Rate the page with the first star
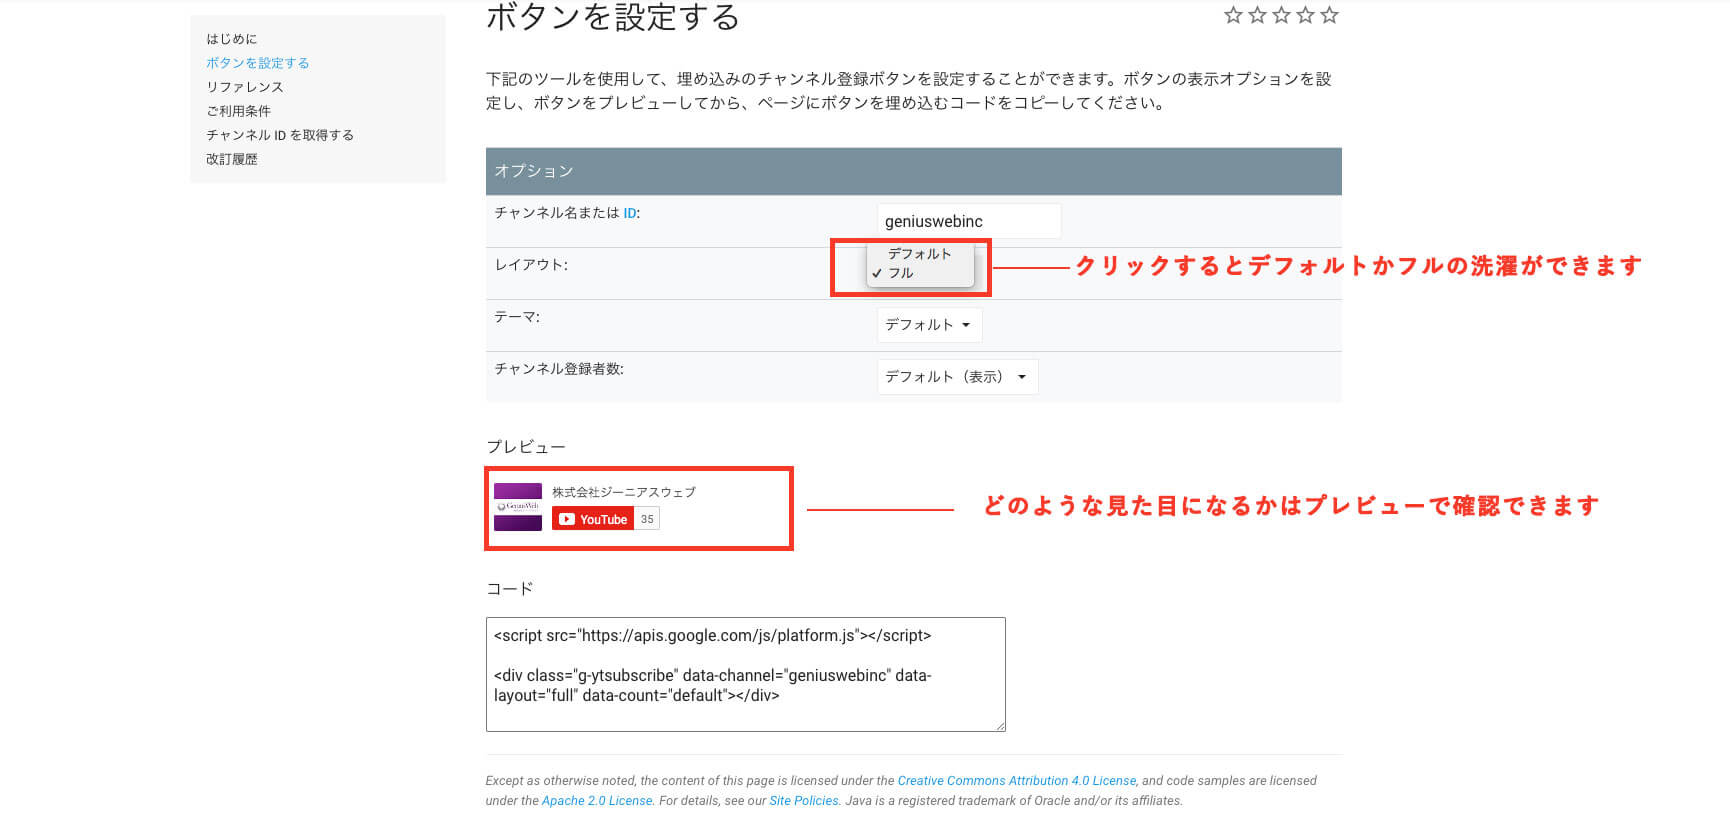Viewport: 1730px width, 830px height. point(1233,15)
